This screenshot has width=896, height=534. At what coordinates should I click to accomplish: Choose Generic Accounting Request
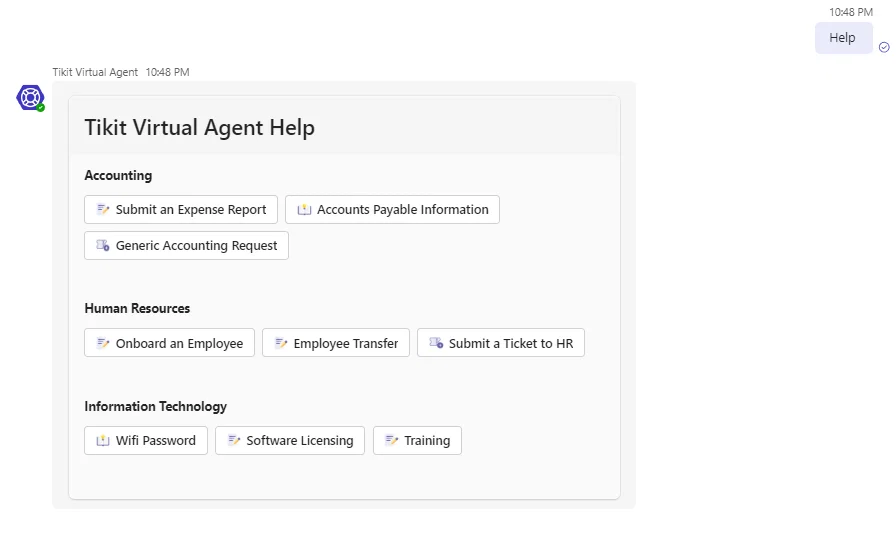[186, 245]
